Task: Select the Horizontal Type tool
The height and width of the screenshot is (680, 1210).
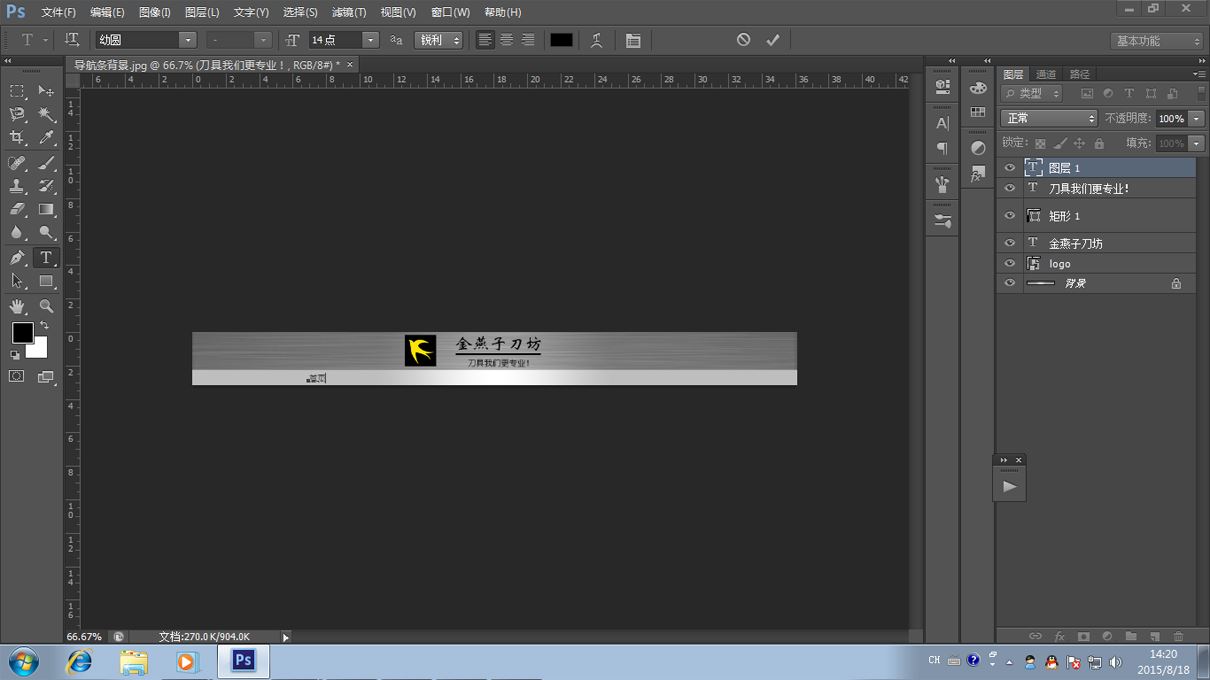Action: pyautogui.click(x=46, y=258)
